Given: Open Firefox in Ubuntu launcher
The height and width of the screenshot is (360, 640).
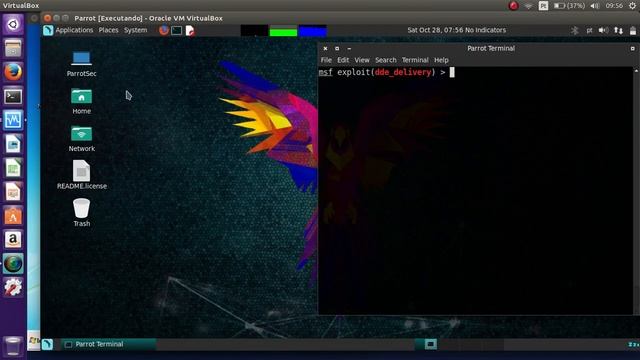Looking at the screenshot, I should [x=13, y=72].
